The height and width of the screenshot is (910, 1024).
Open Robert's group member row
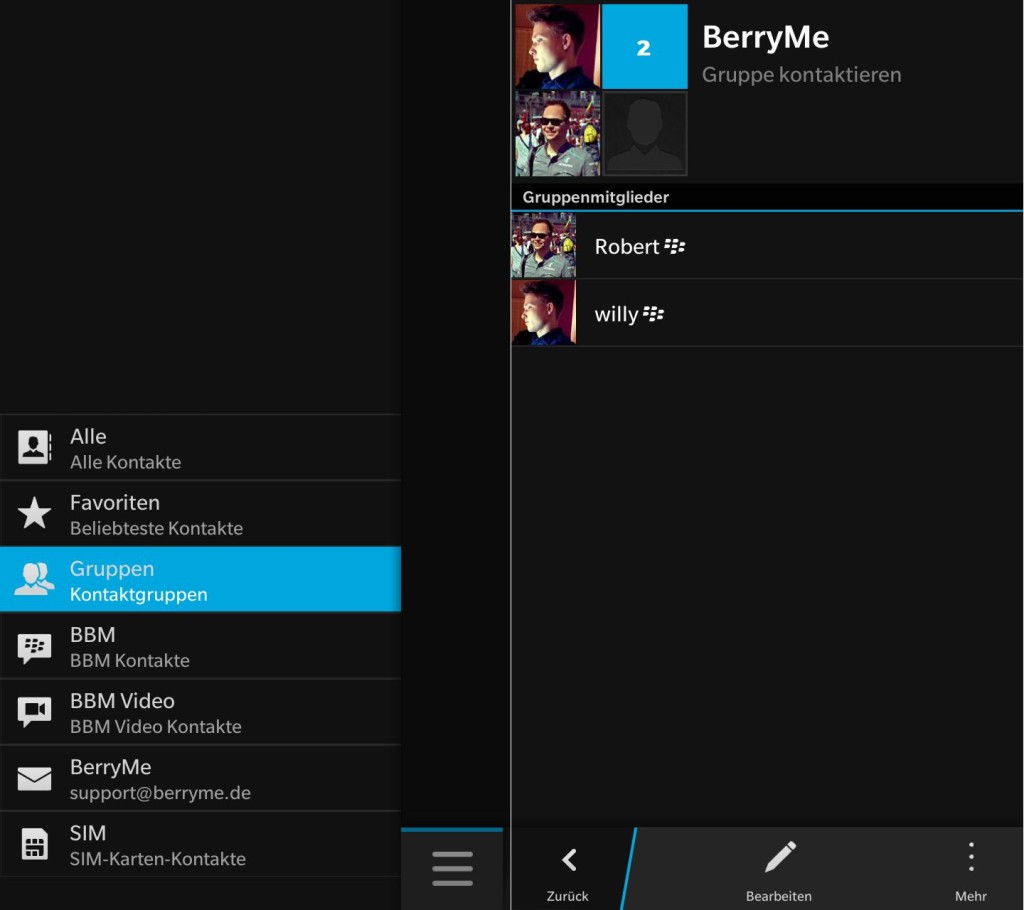pyautogui.click(x=767, y=246)
